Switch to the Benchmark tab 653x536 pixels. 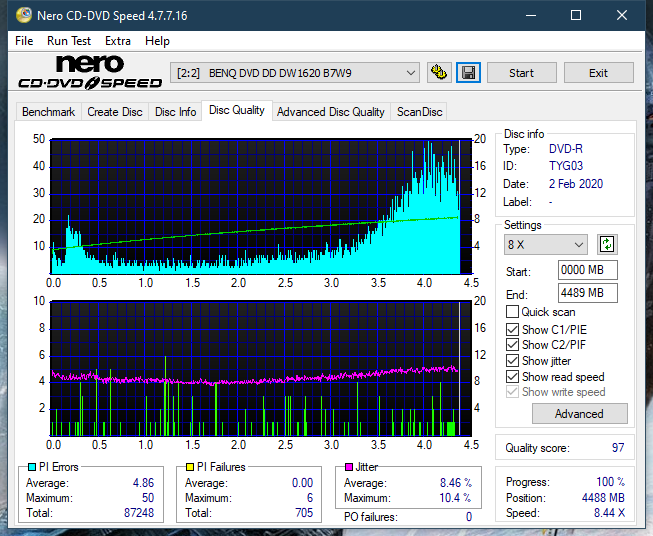coord(49,112)
